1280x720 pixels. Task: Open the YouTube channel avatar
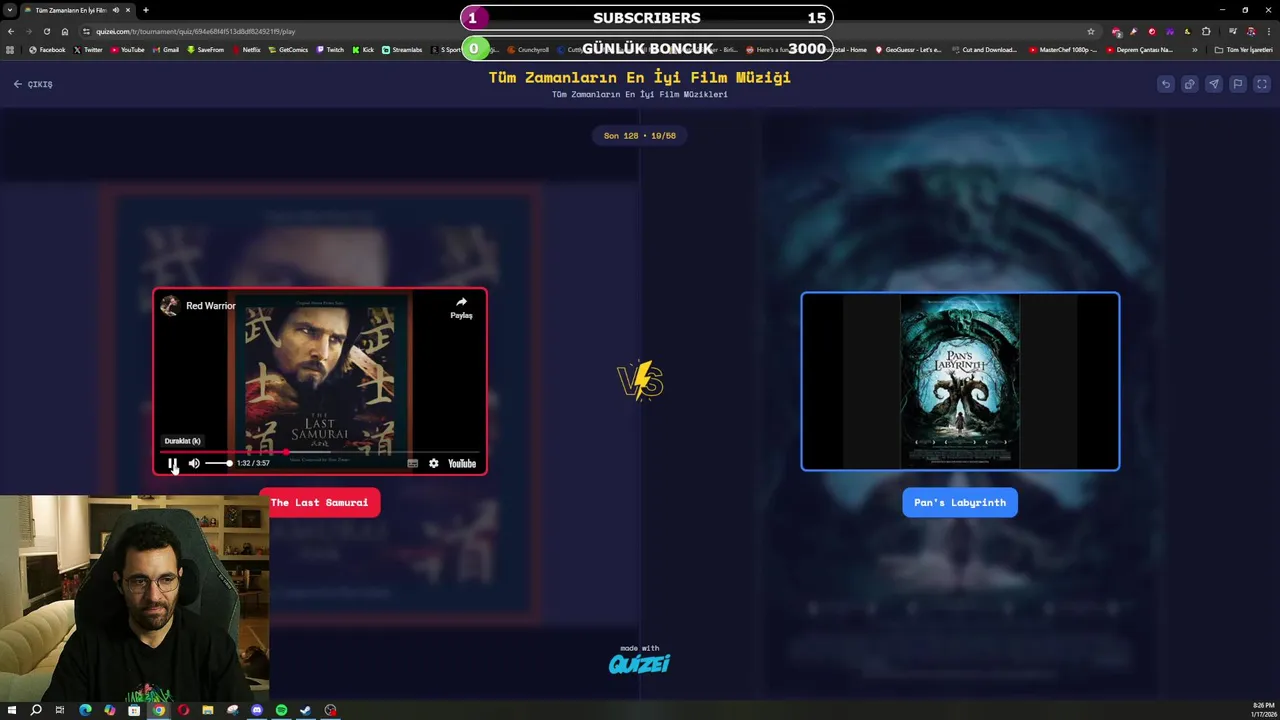point(170,306)
